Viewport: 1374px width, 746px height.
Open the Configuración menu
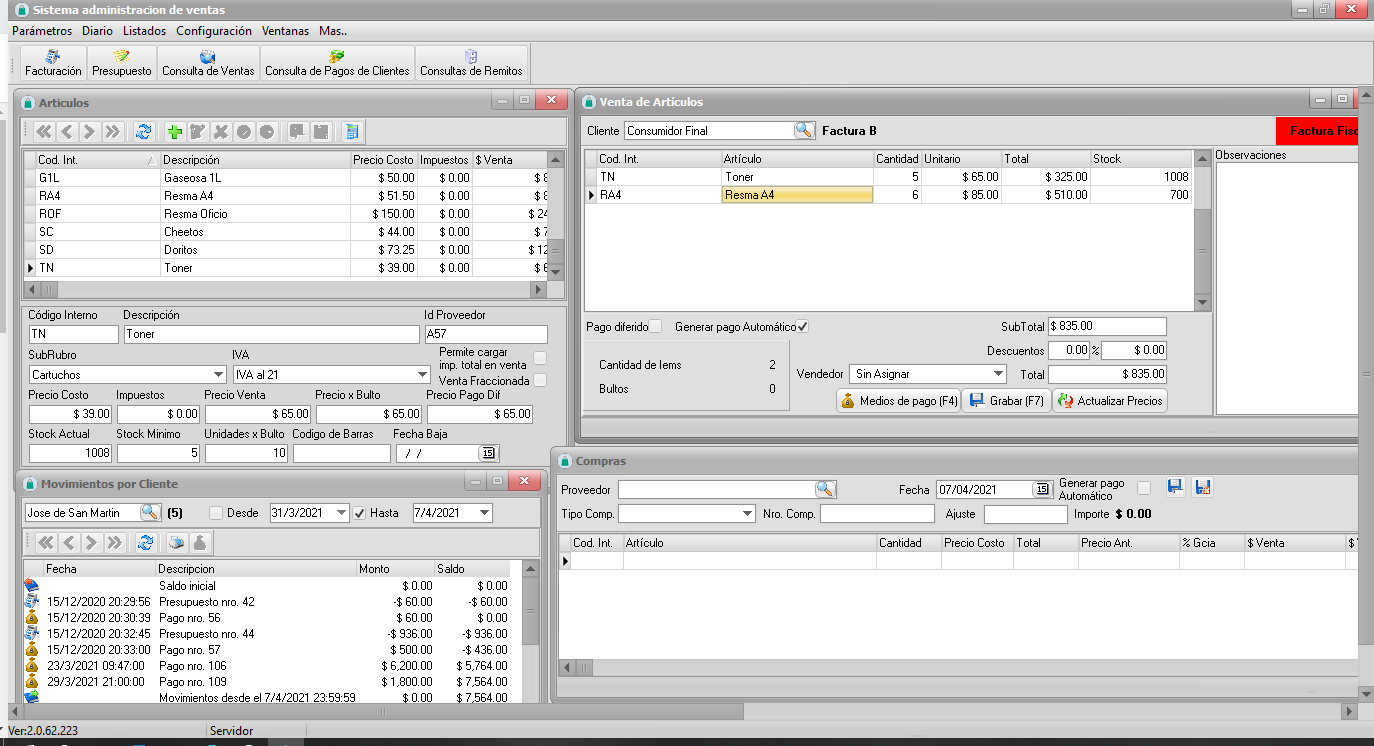coord(214,31)
